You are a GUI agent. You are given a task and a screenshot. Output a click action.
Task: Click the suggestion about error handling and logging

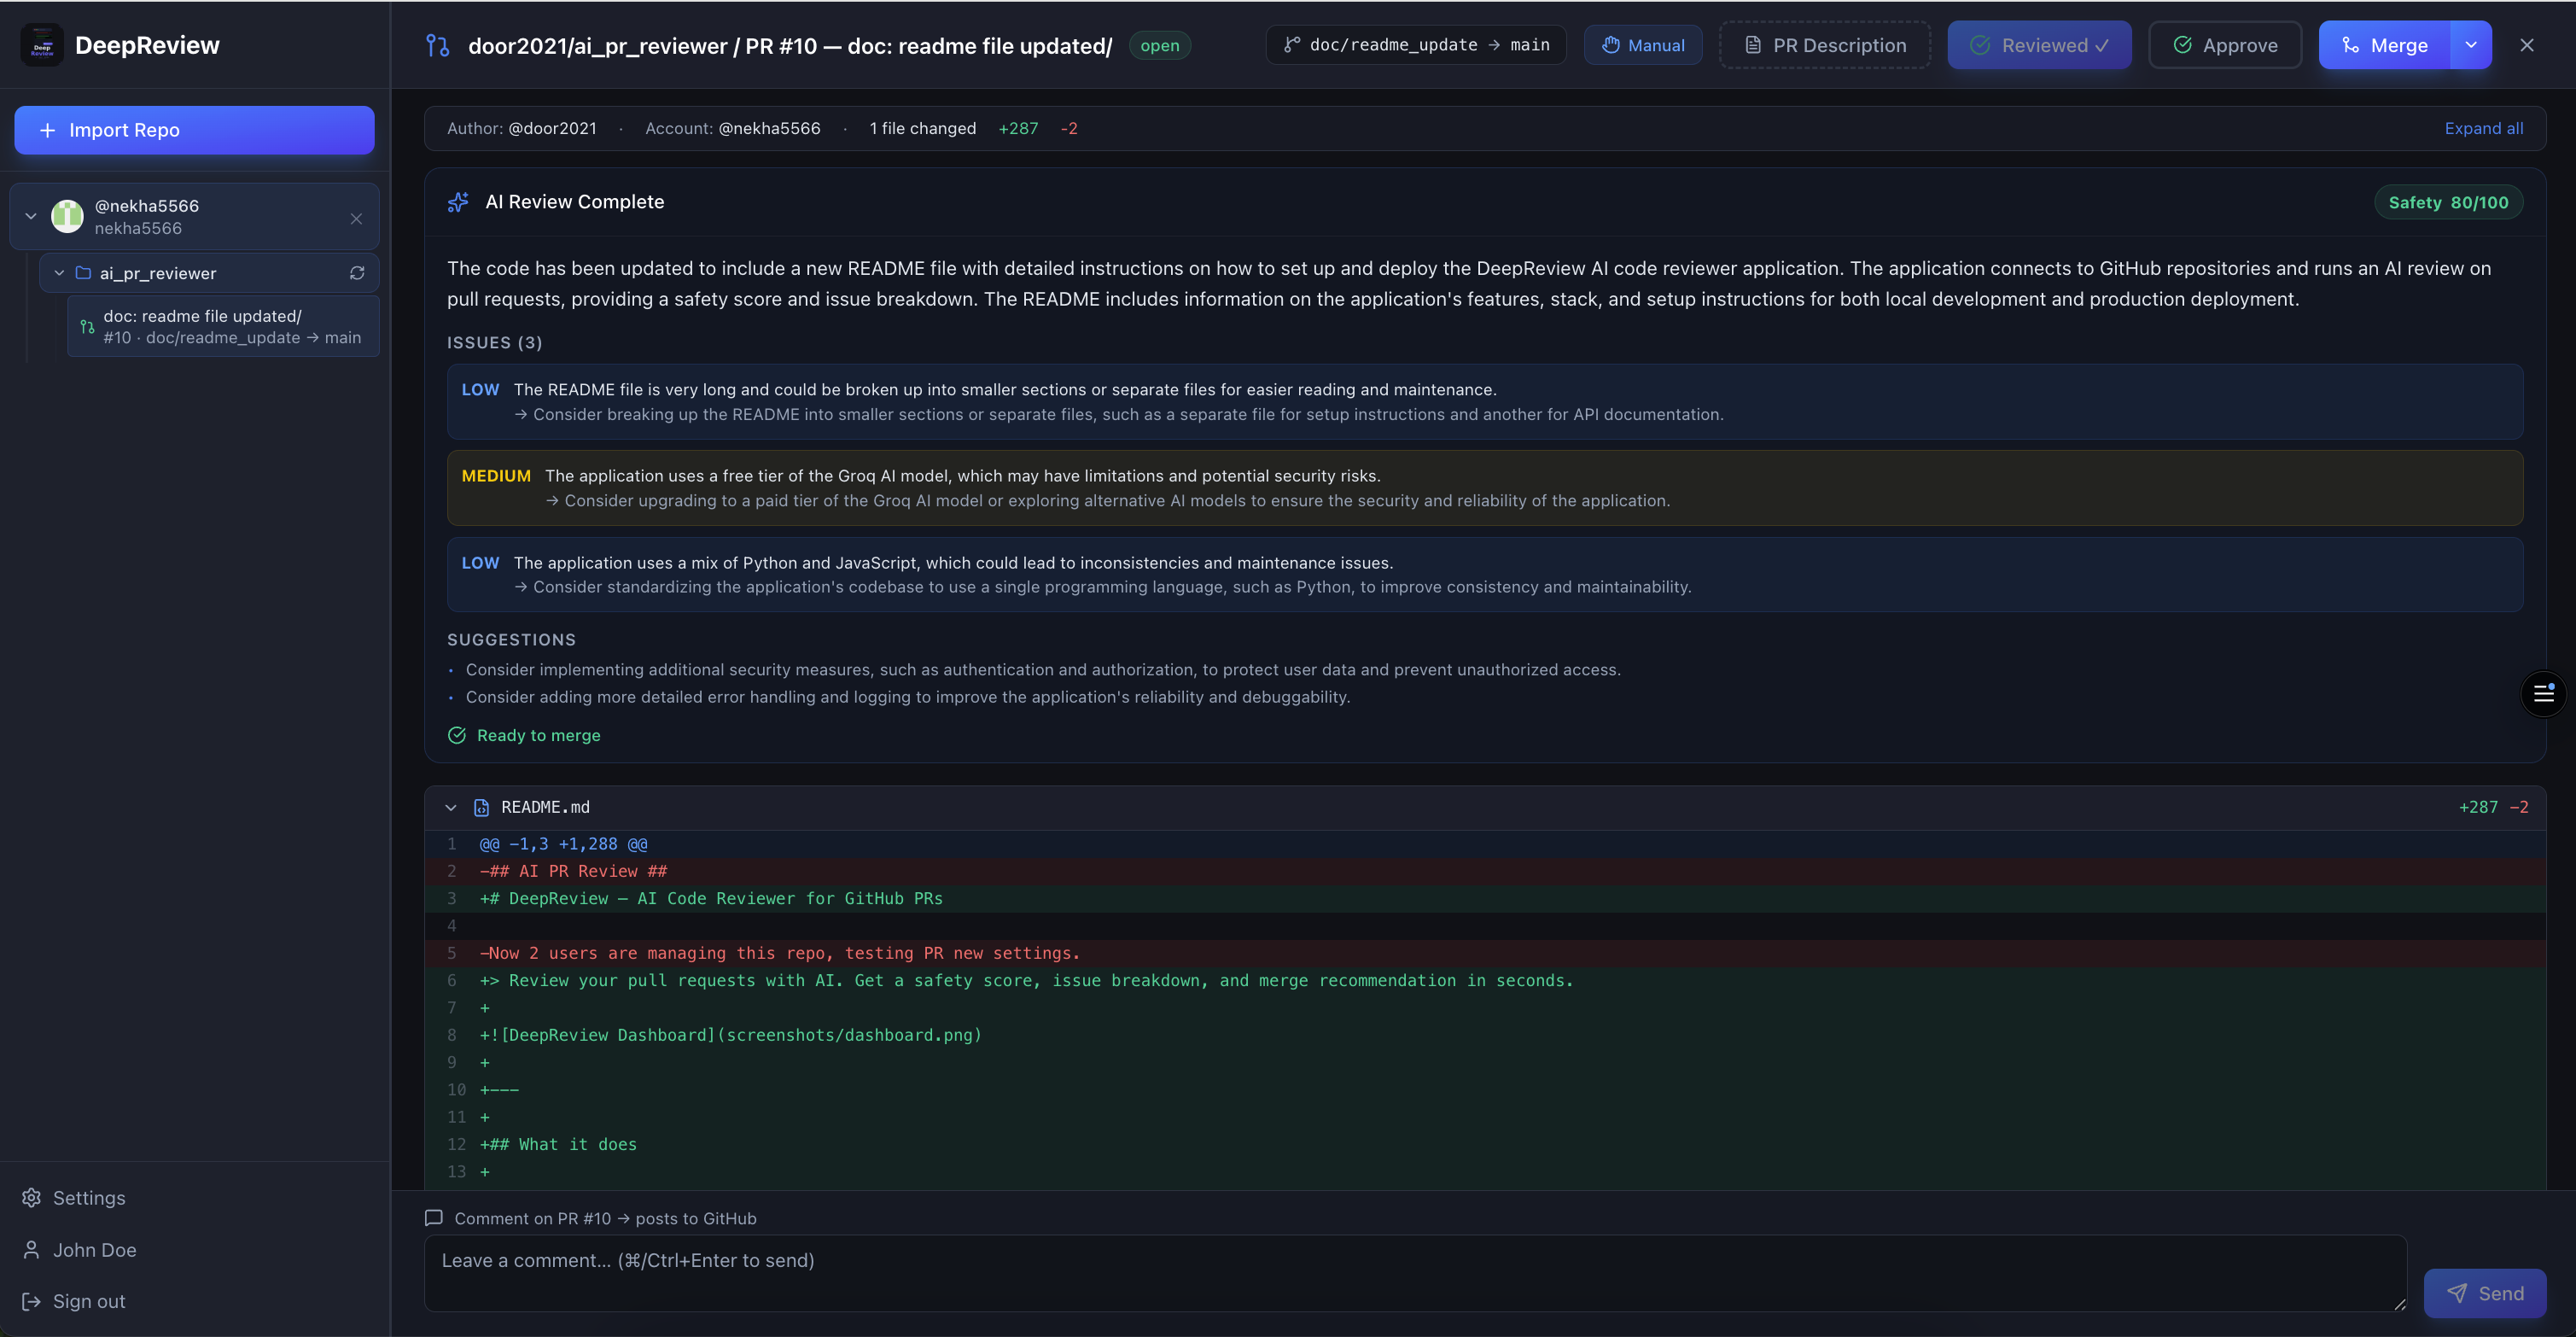pyautogui.click(x=908, y=697)
